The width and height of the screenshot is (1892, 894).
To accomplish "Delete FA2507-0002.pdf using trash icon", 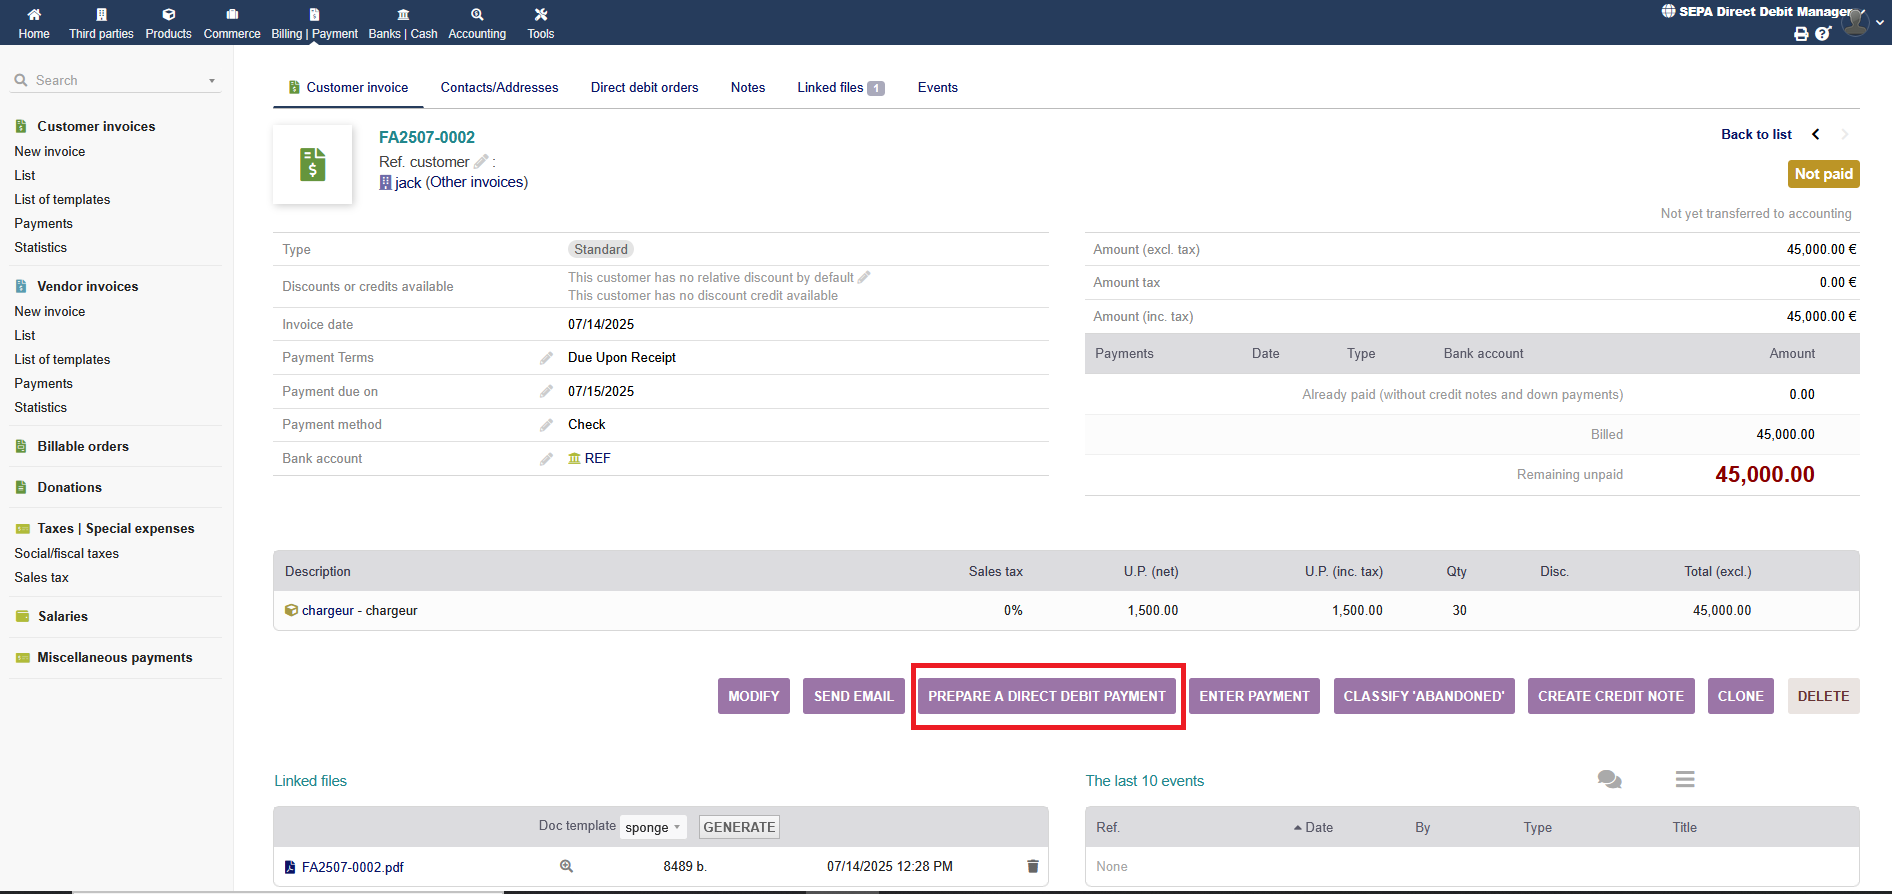I will [1032, 866].
